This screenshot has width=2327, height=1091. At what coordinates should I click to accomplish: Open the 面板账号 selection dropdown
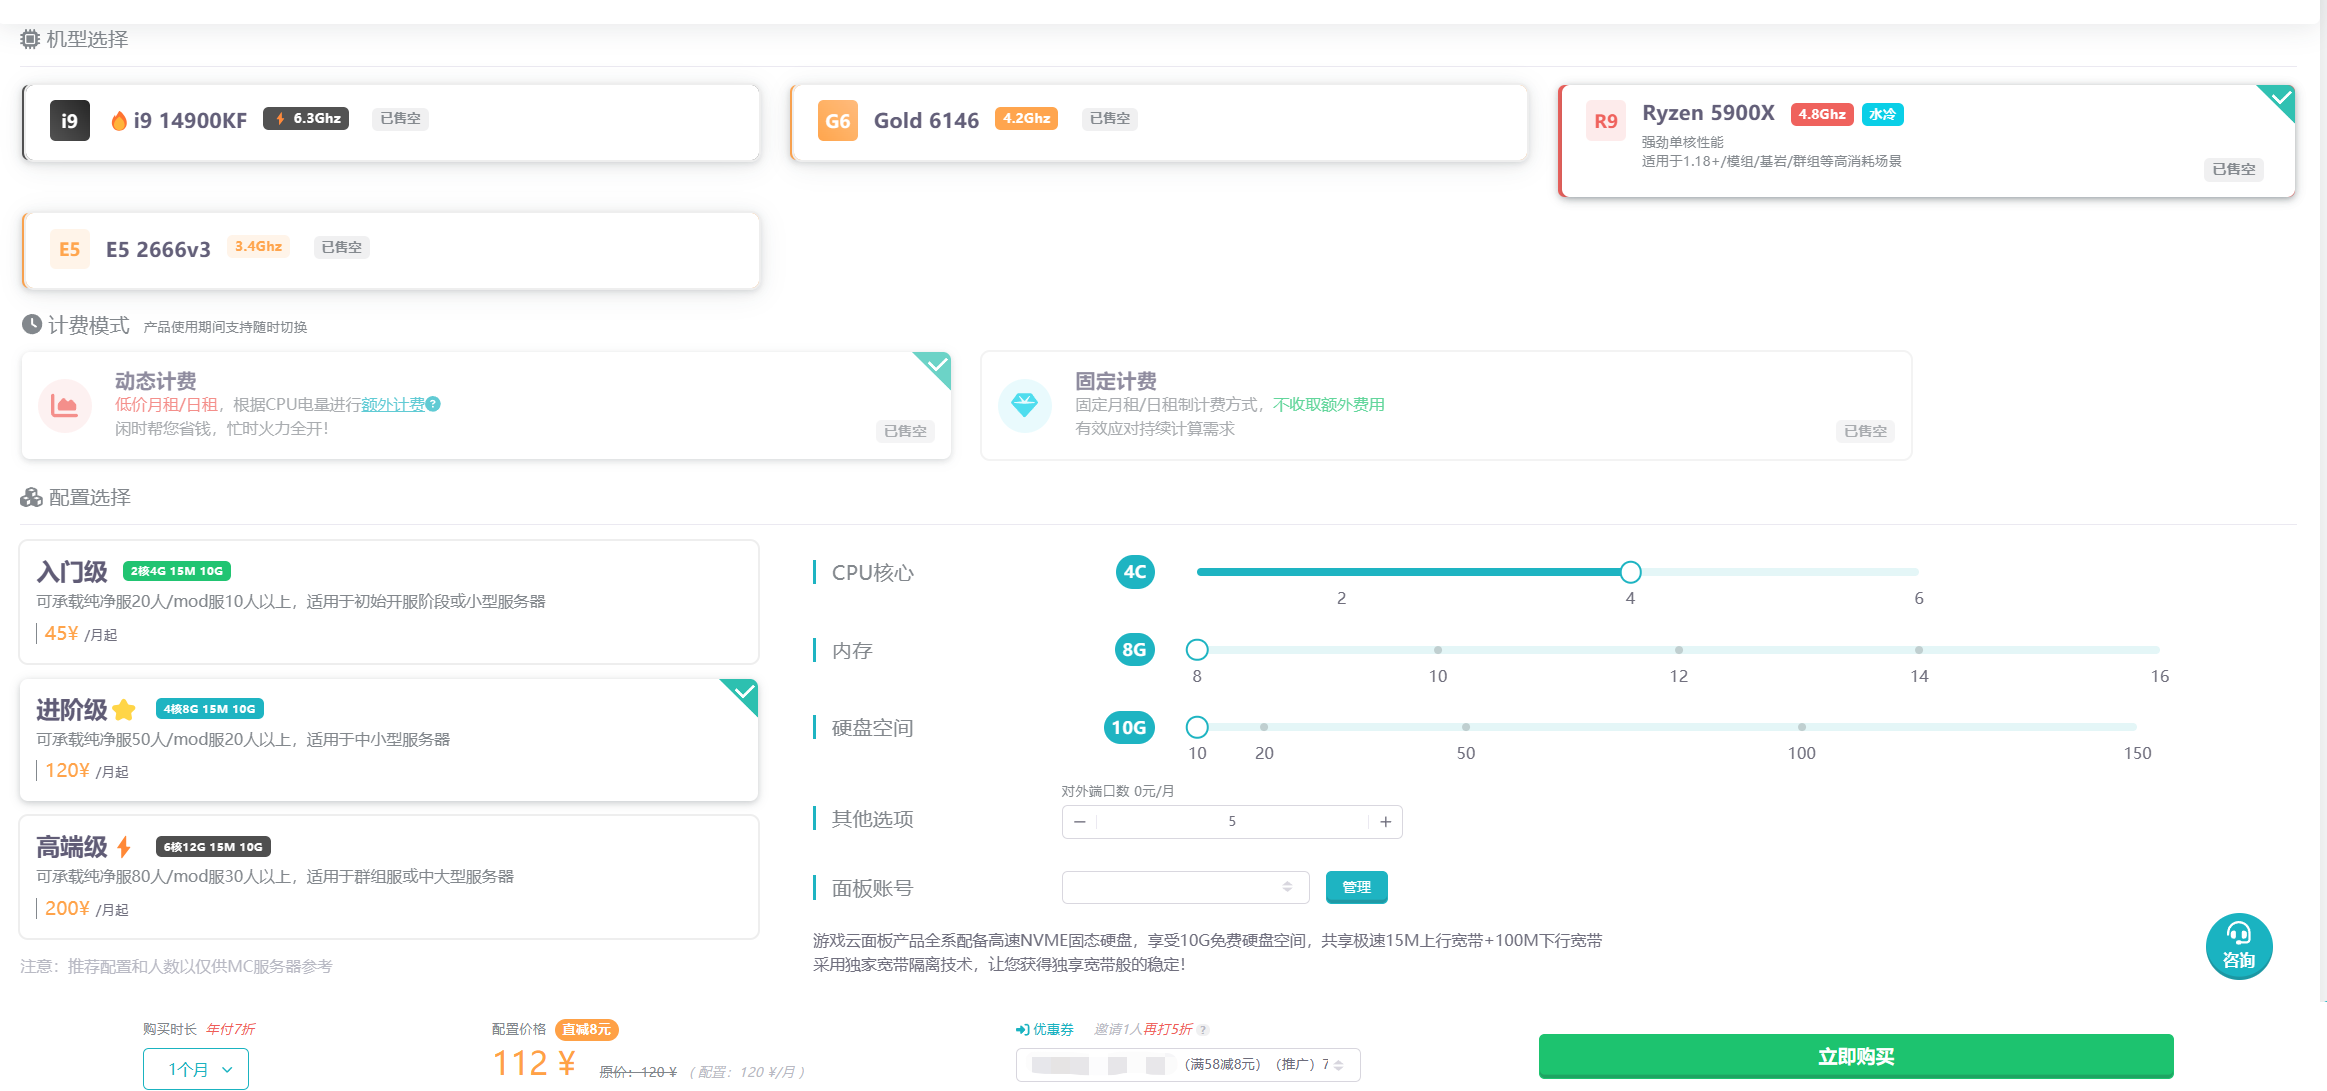(1185, 887)
